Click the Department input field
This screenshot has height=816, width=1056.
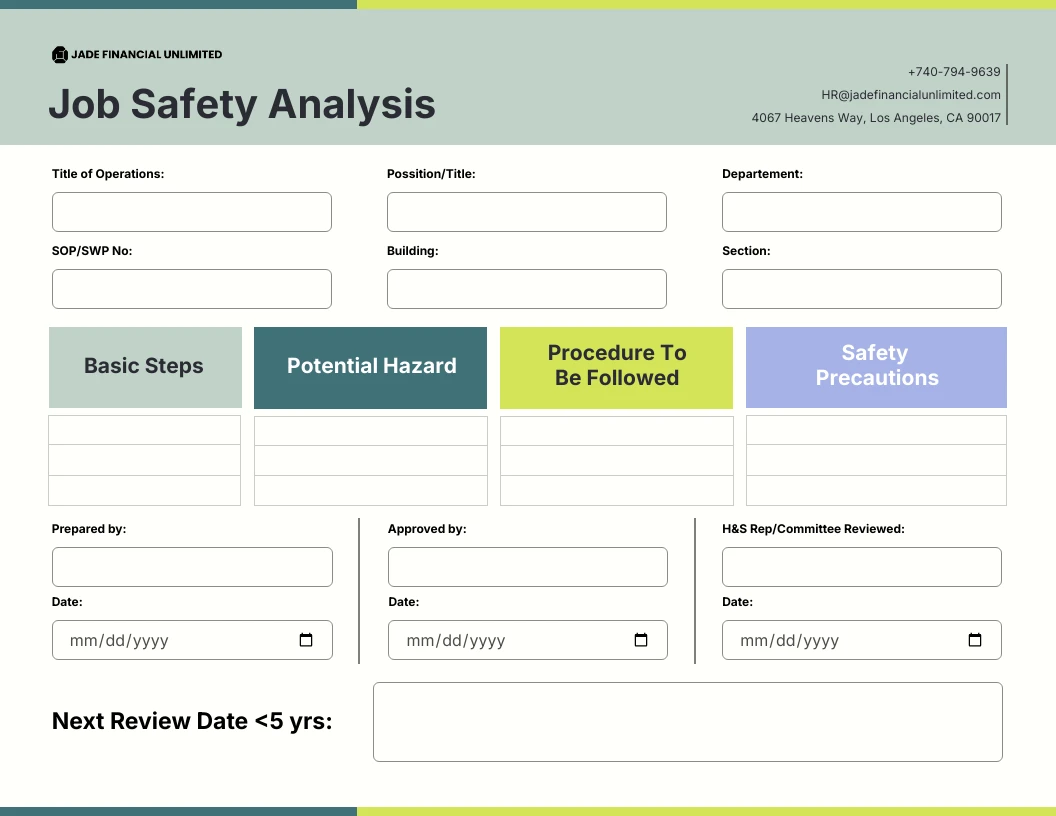tap(861, 212)
